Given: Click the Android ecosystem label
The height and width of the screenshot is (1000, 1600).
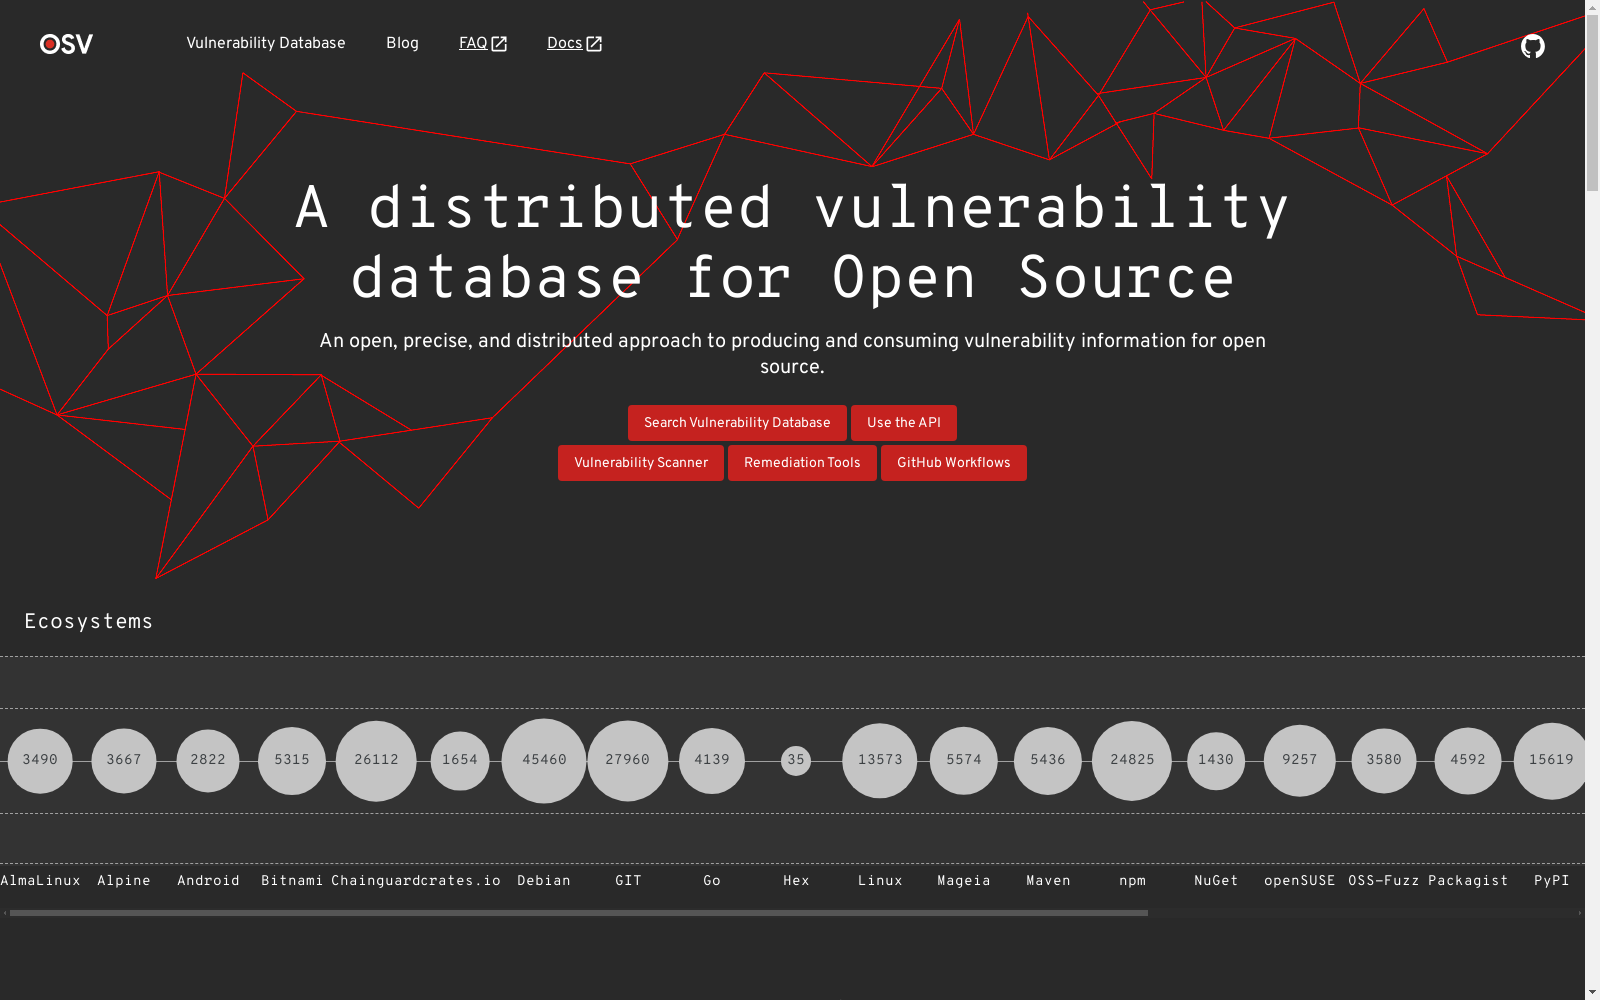Looking at the screenshot, I should (208, 881).
